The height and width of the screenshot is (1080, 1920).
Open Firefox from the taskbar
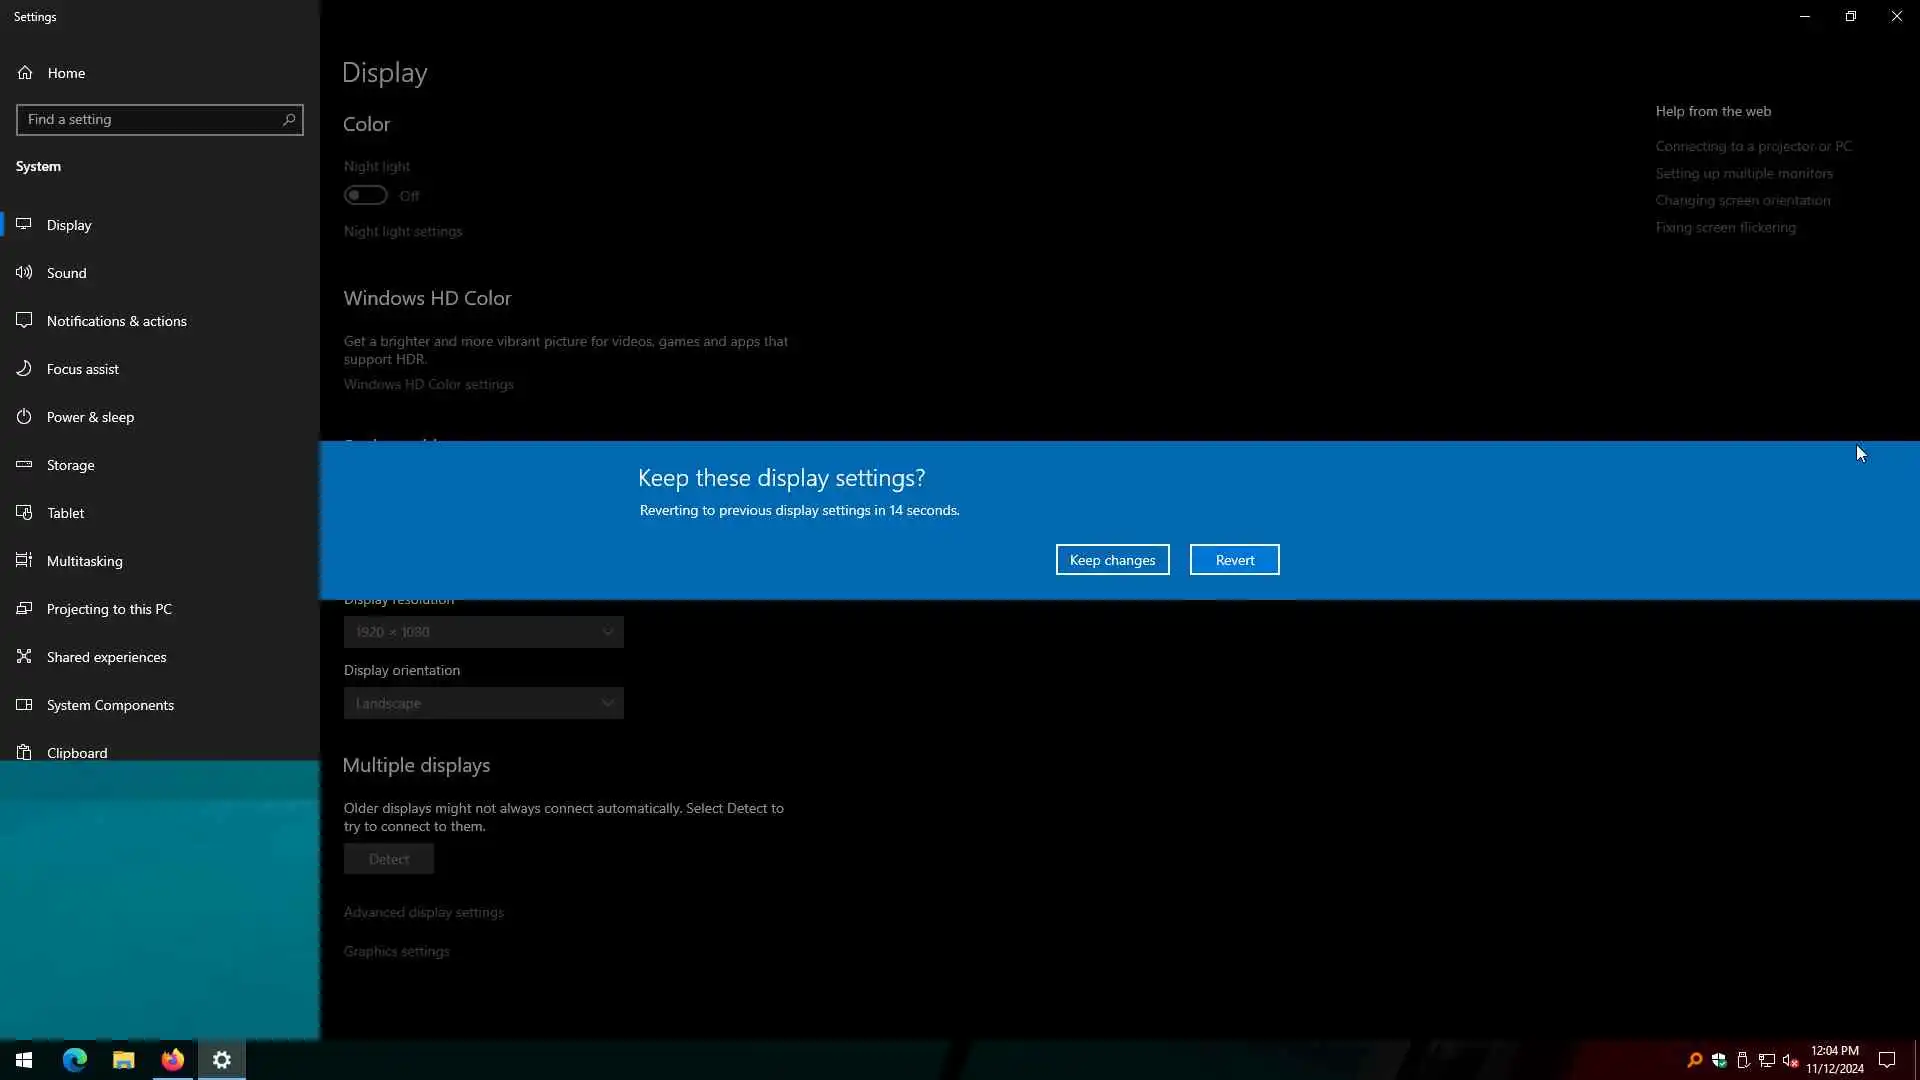point(173,1060)
